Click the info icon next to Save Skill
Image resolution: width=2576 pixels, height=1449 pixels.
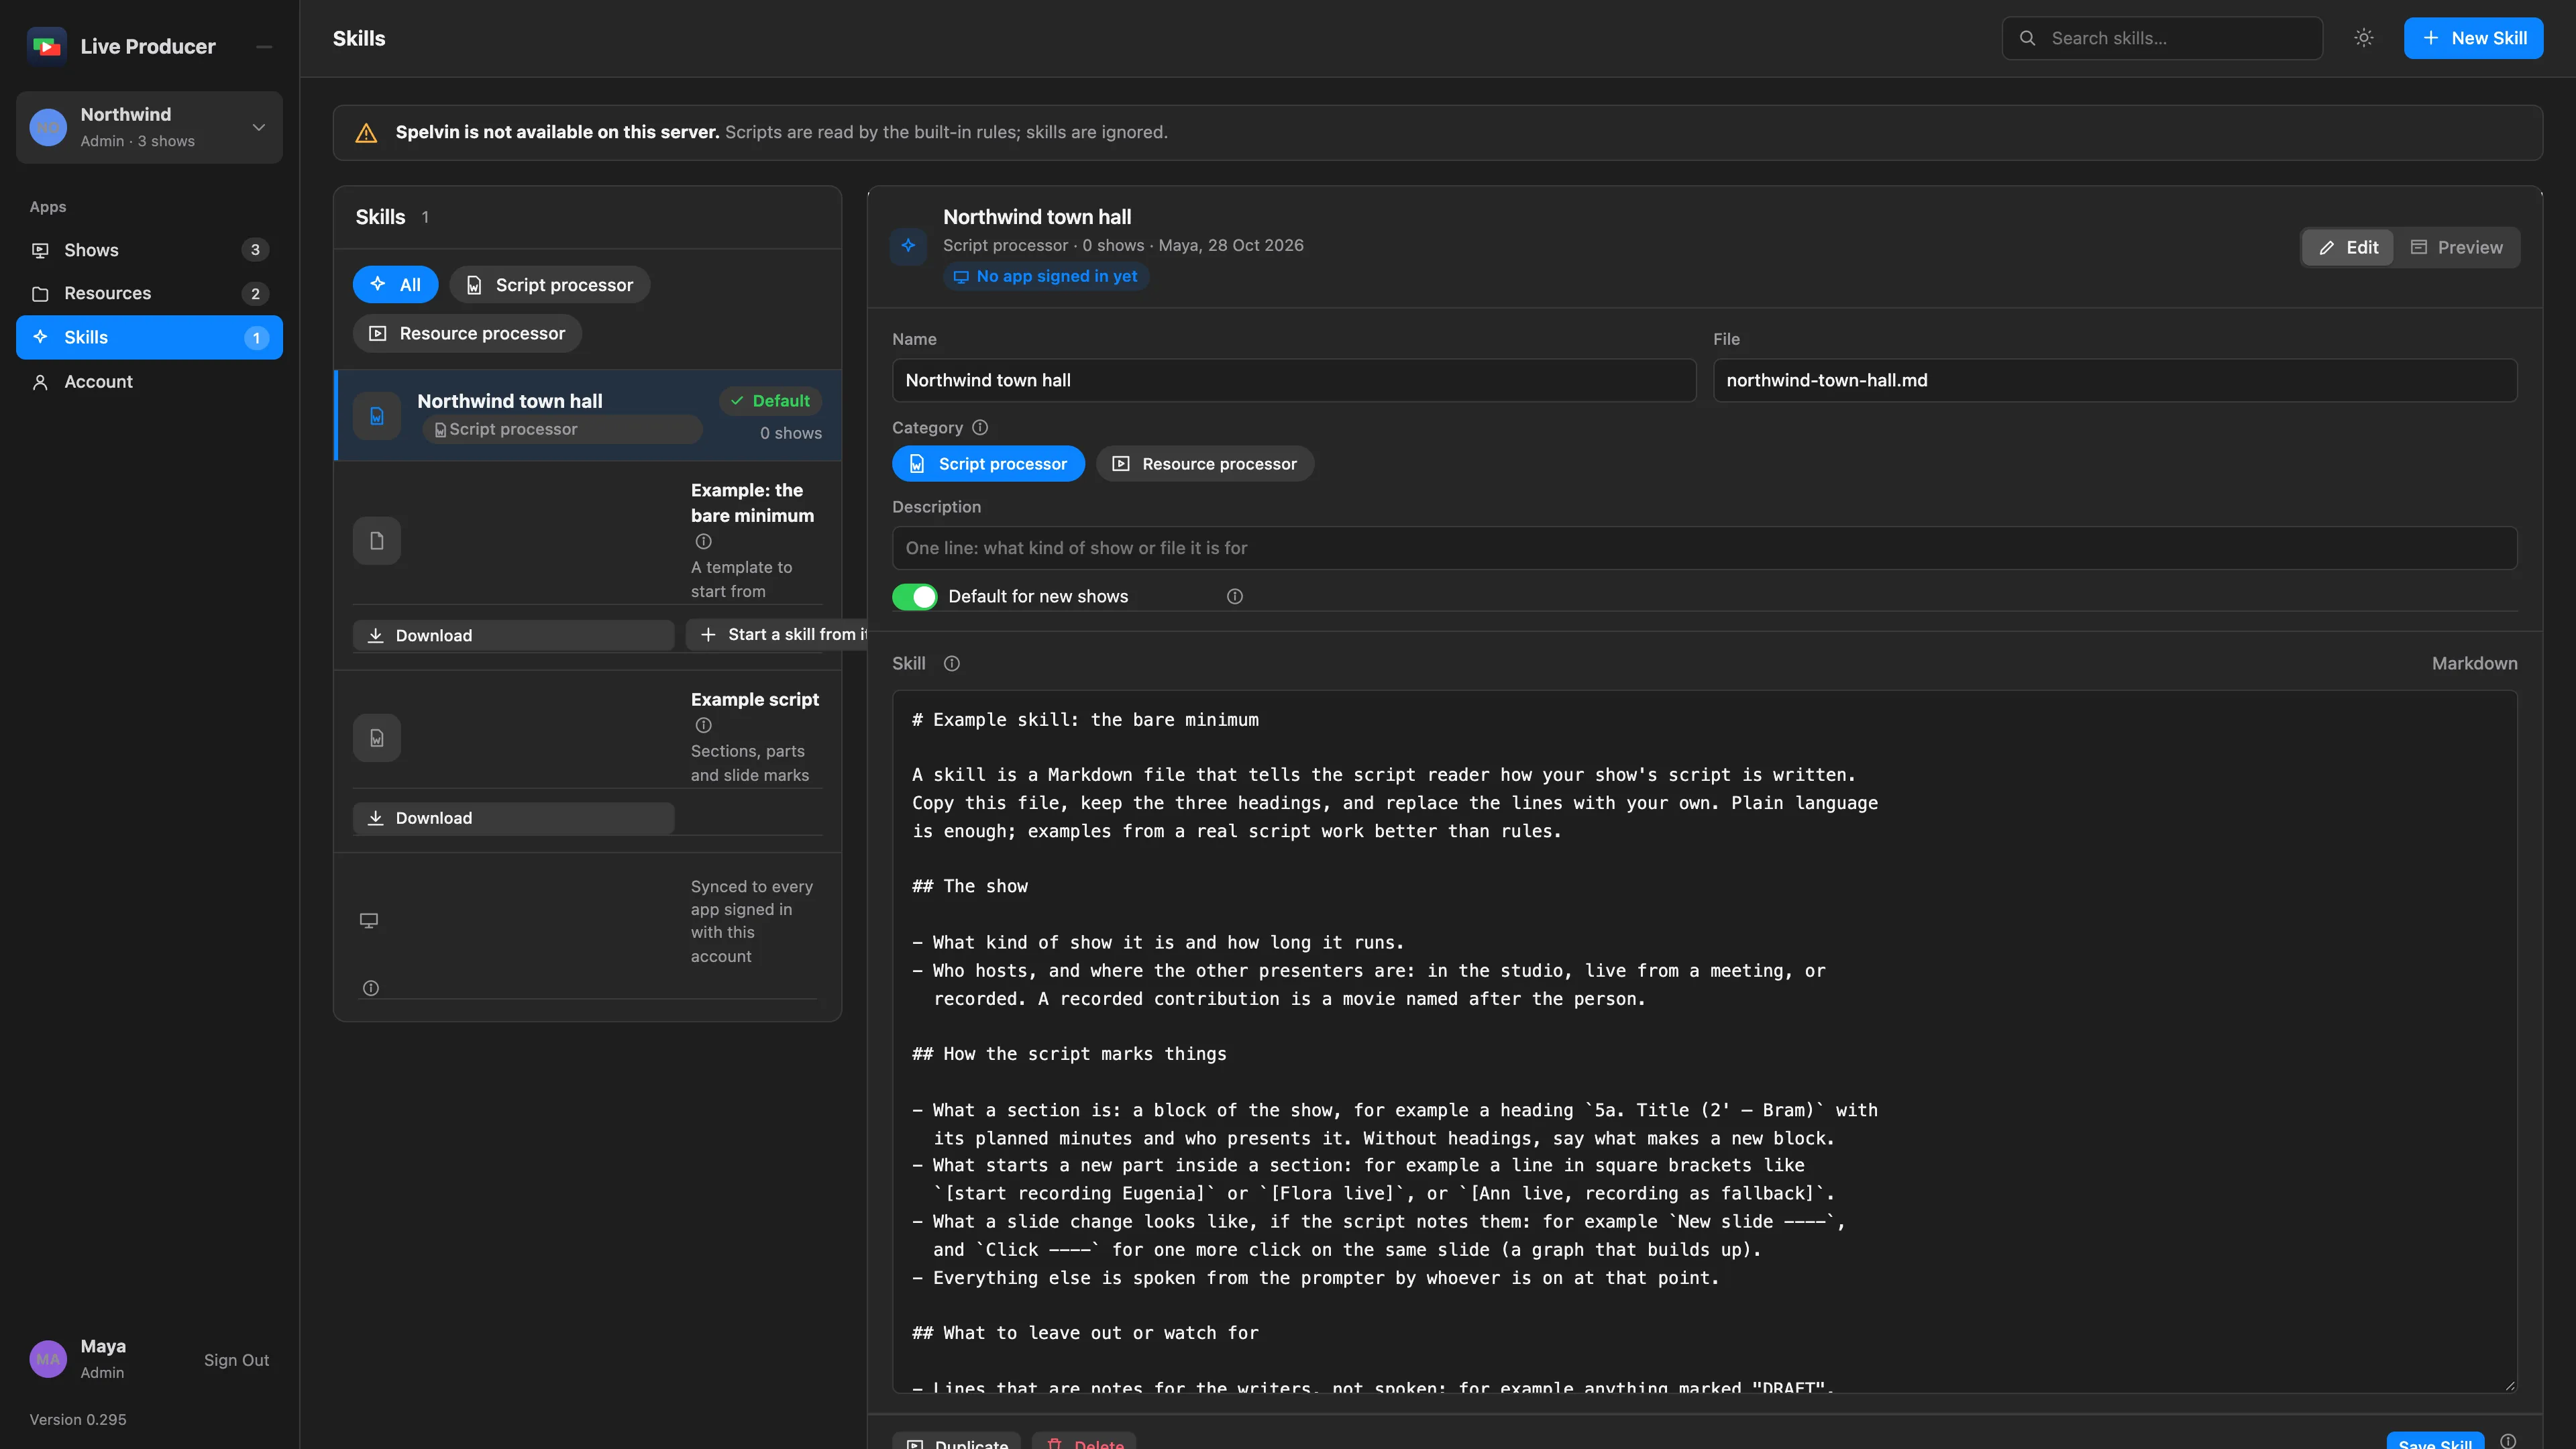click(2508, 1441)
